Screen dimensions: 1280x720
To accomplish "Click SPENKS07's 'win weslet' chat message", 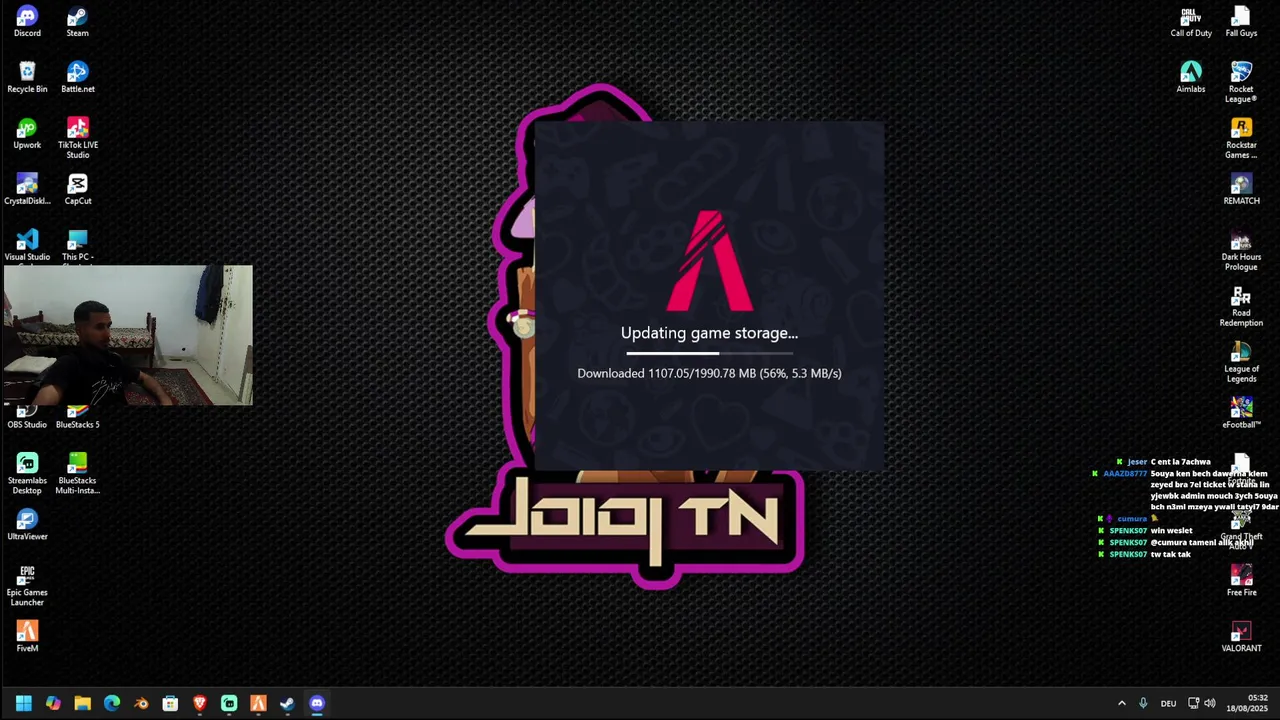I will point(1171,531).
